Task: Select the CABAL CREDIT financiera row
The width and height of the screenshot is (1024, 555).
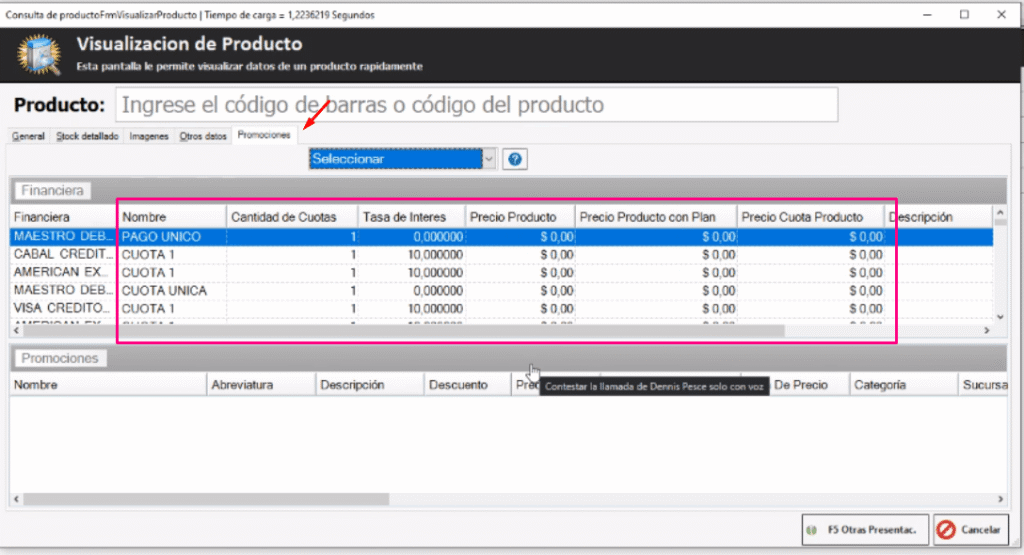Action: (x=63, y=255)
